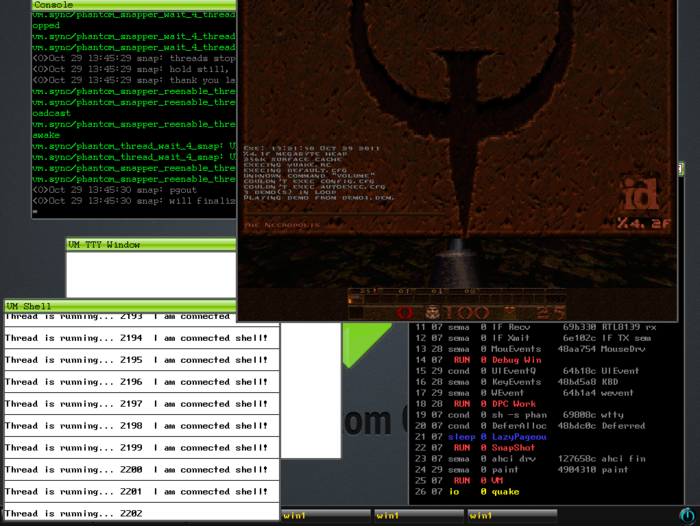Select the rightmost win1 taskbar button
The image size is (700, 526).
point(512,516)
